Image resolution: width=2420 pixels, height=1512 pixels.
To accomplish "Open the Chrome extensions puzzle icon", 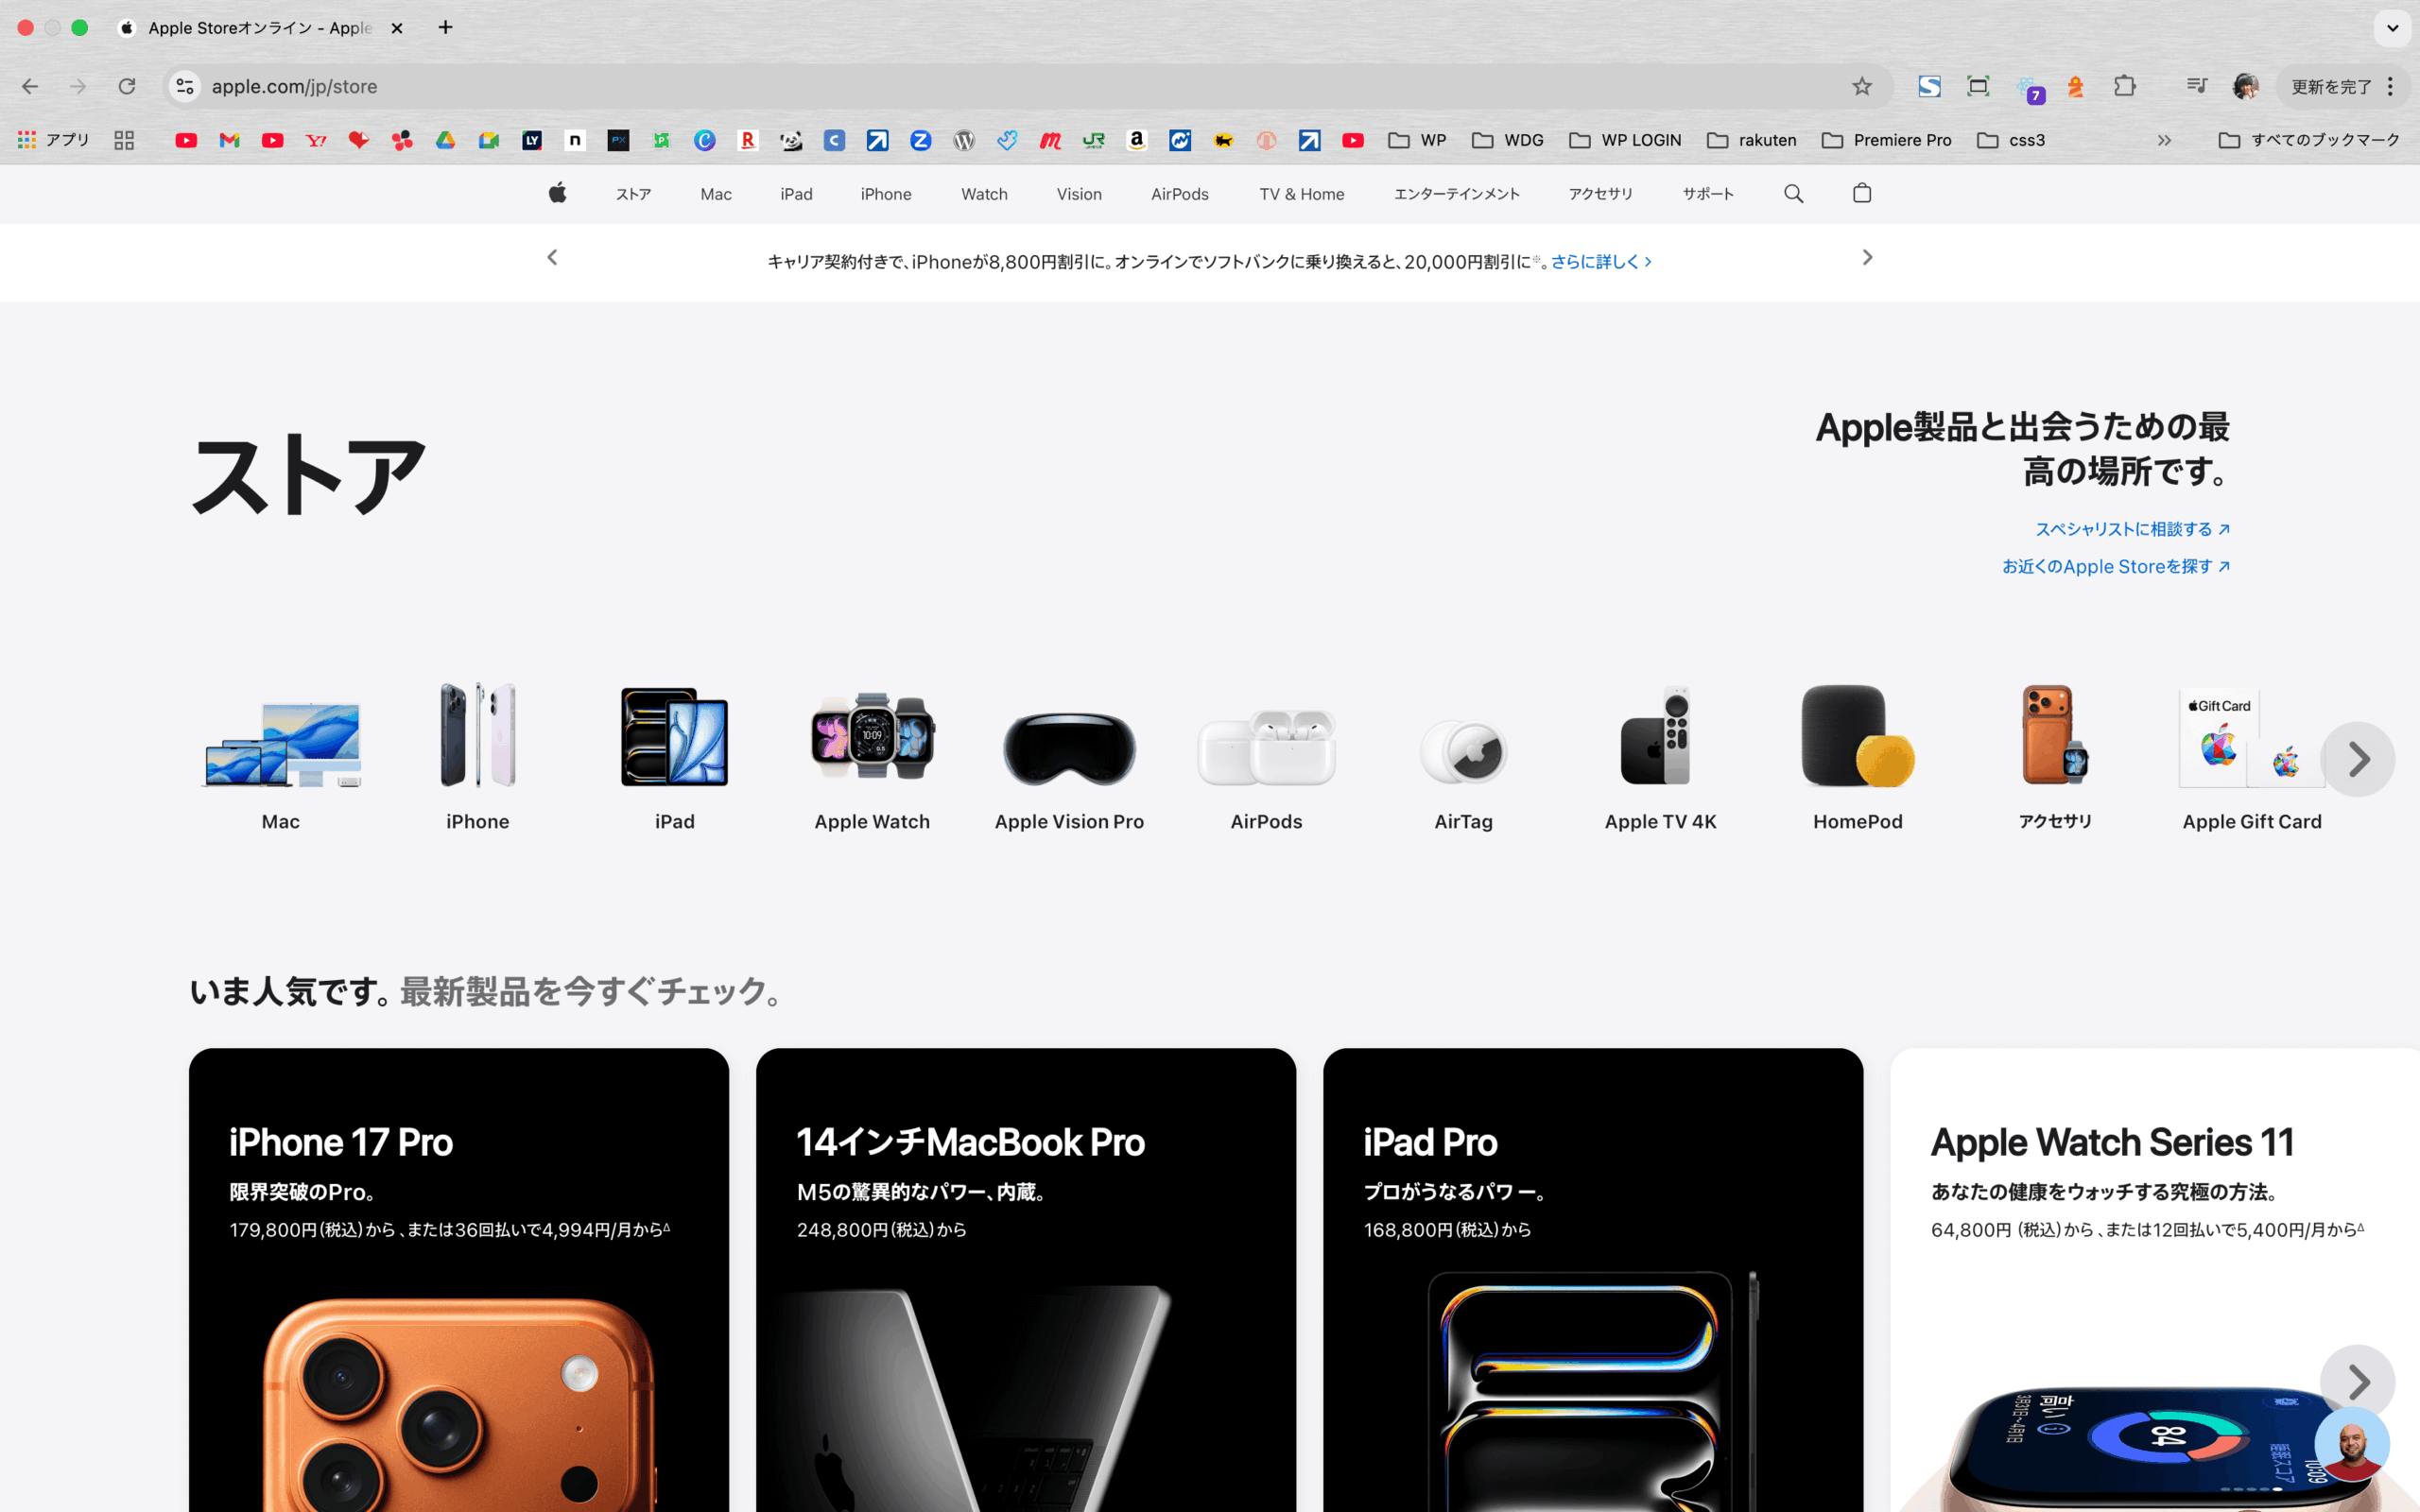I will click(2125, 87).
